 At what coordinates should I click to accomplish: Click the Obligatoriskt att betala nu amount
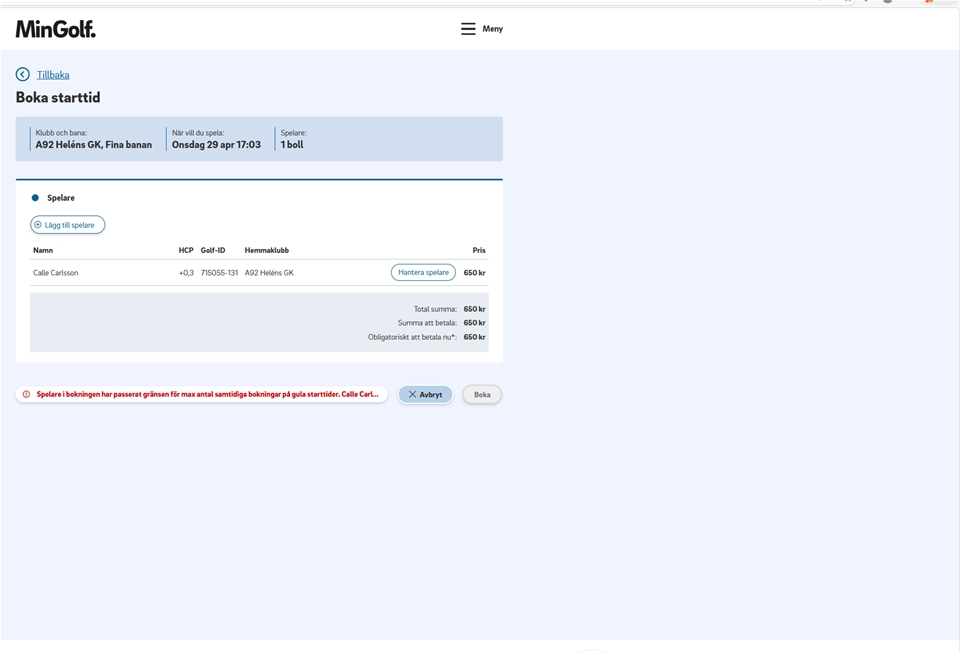coord(474,337)
